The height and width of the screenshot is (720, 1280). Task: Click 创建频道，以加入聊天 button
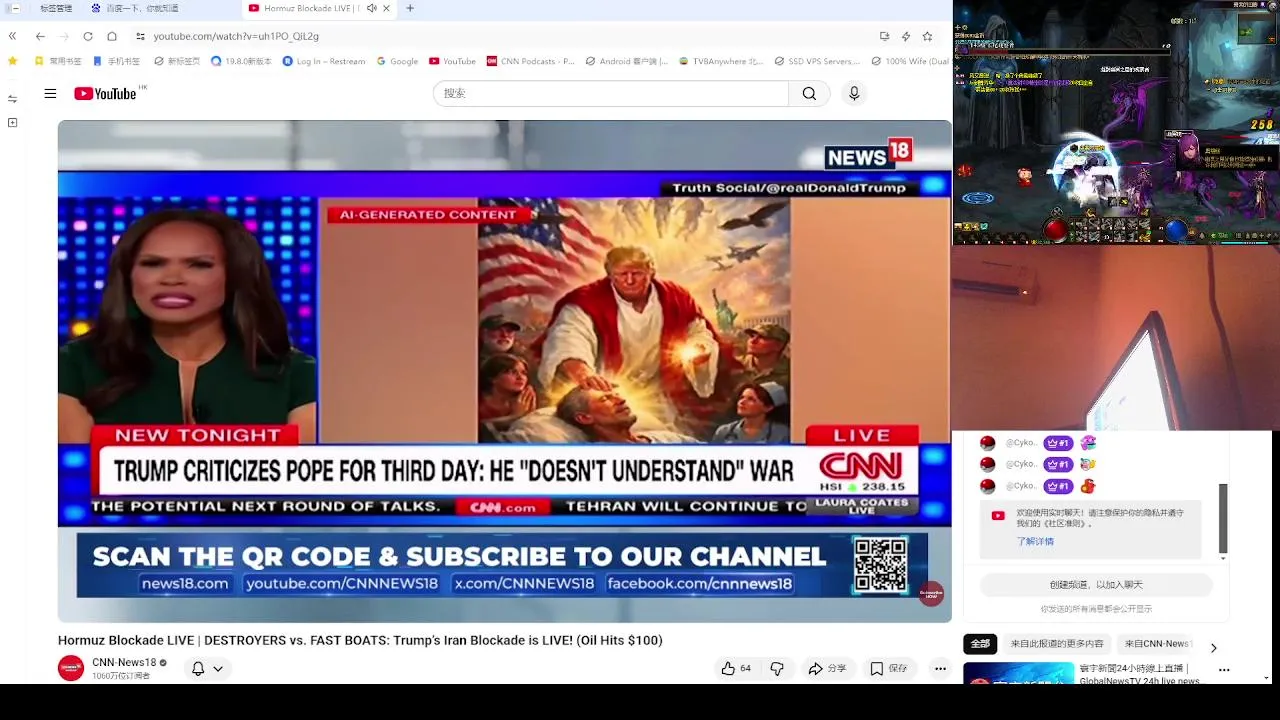coord(1096,585)
